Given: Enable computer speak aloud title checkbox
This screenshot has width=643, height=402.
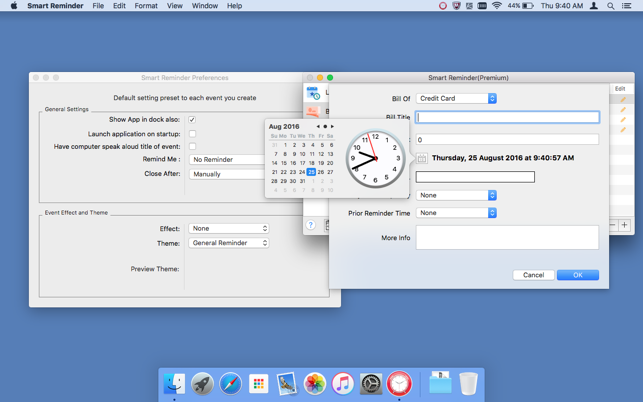Looking at the screenshot, I should tap(192, 147).
